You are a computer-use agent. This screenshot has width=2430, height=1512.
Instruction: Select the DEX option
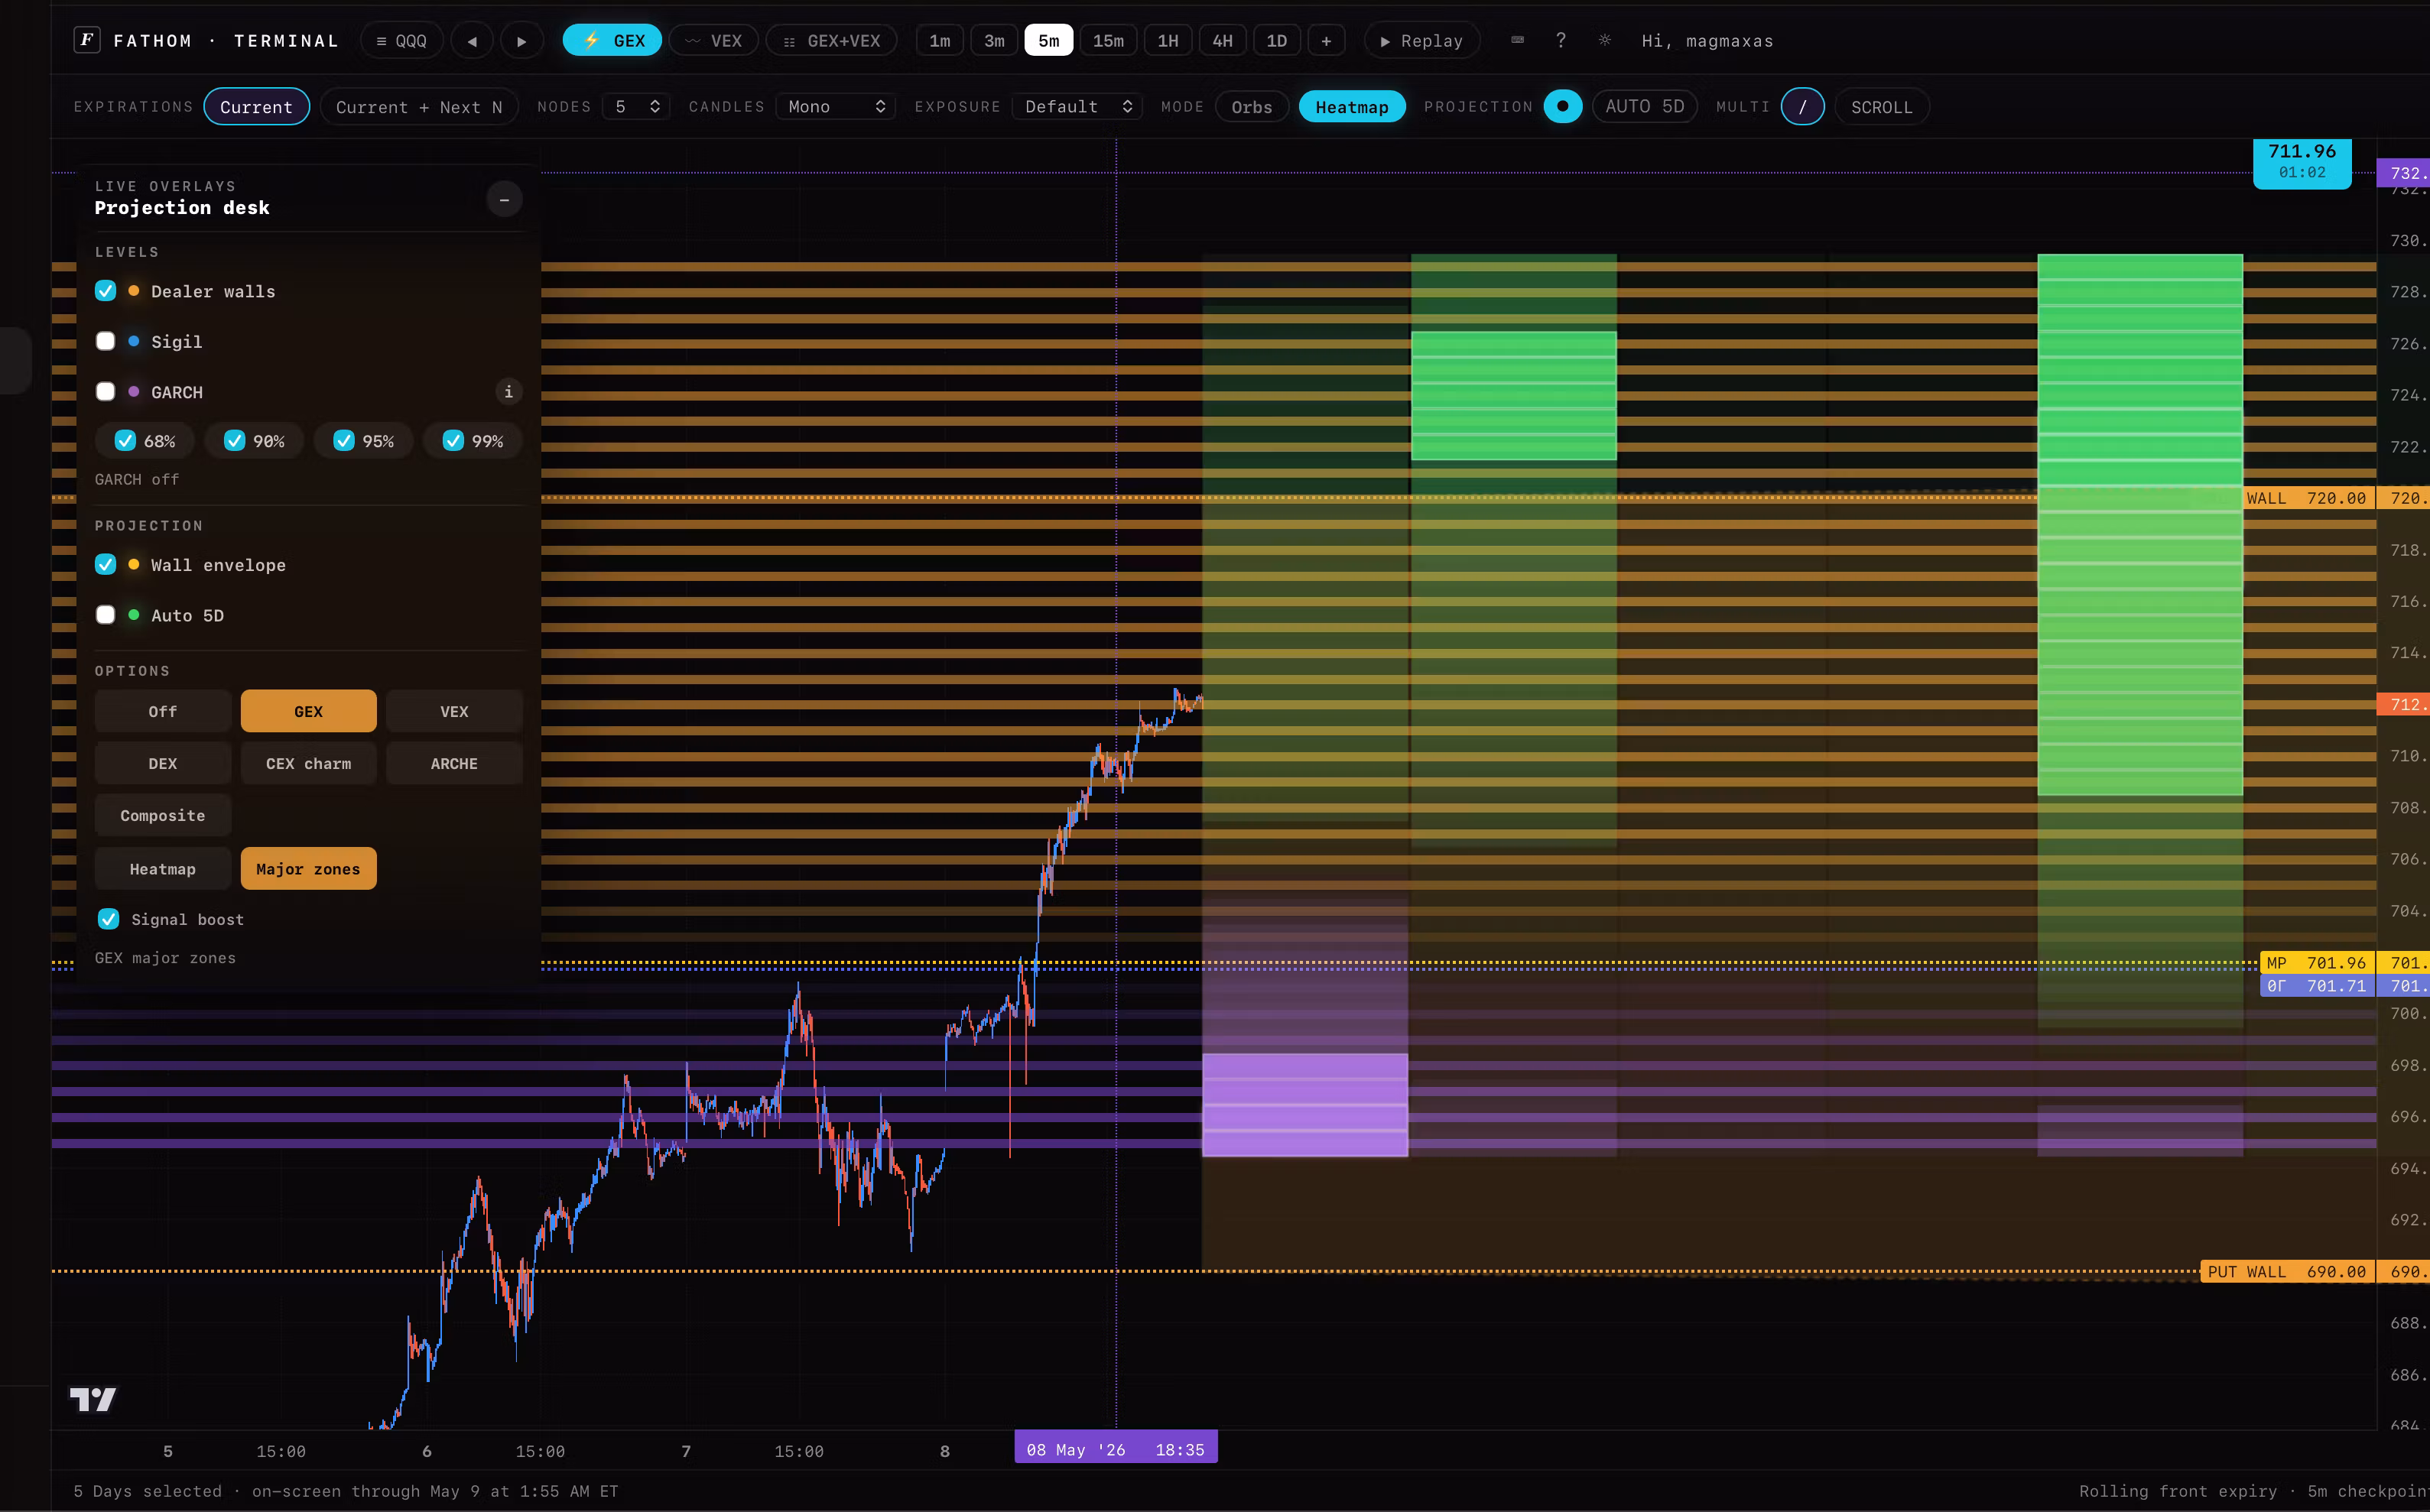tap(163, 763)
